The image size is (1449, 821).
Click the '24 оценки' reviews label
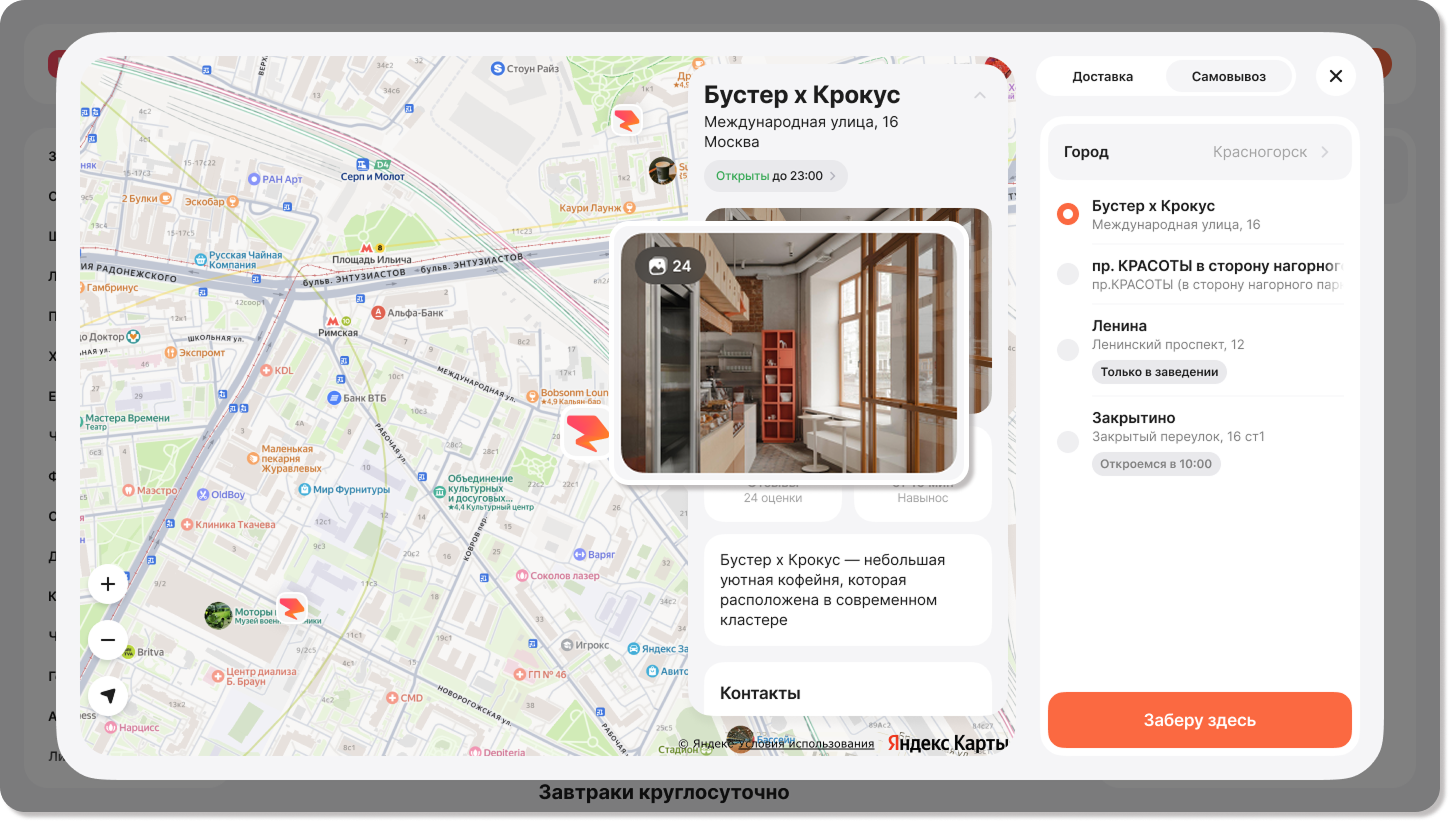tap(773, 498)
